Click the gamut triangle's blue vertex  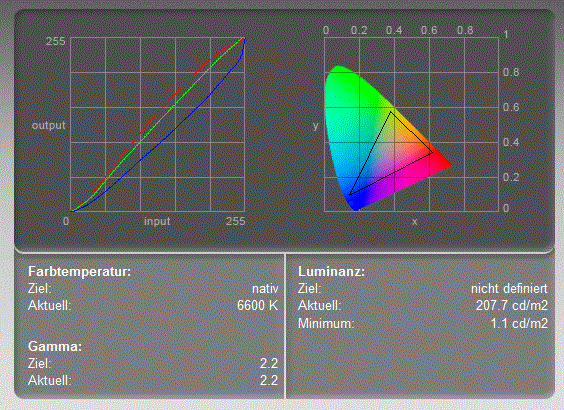350,195
